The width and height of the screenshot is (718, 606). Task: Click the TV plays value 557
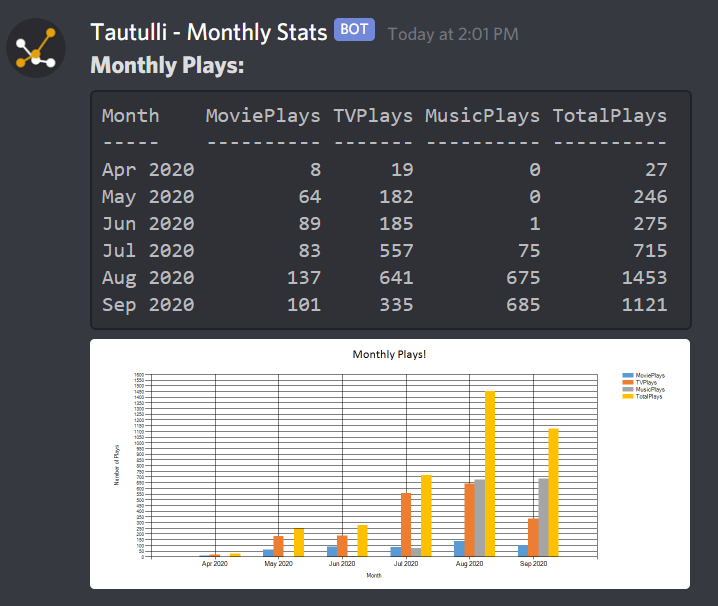click(396, 251)
